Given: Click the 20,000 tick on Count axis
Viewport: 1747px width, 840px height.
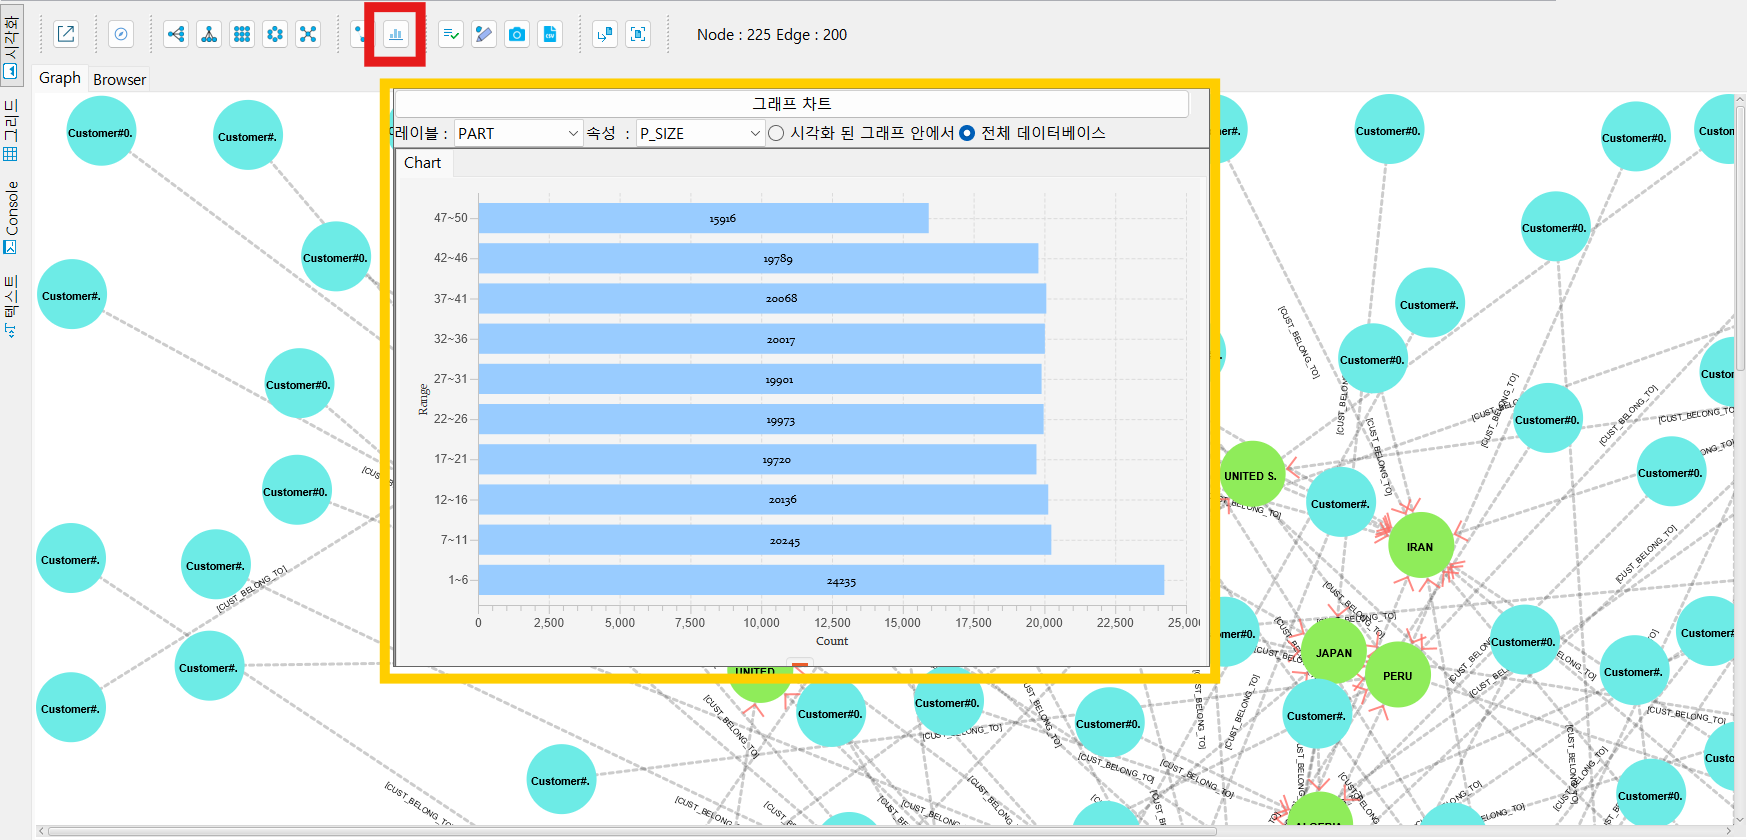Looking at the screenshot, I should [1044, 622].
